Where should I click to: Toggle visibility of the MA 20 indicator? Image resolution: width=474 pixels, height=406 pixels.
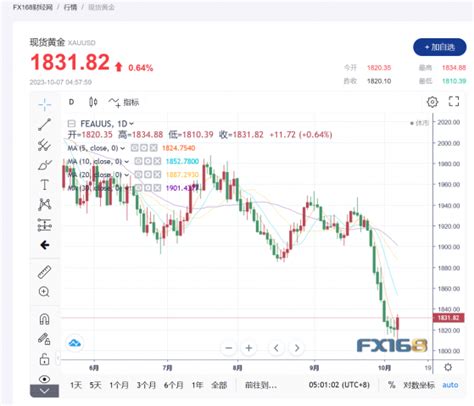click(138, 174)
